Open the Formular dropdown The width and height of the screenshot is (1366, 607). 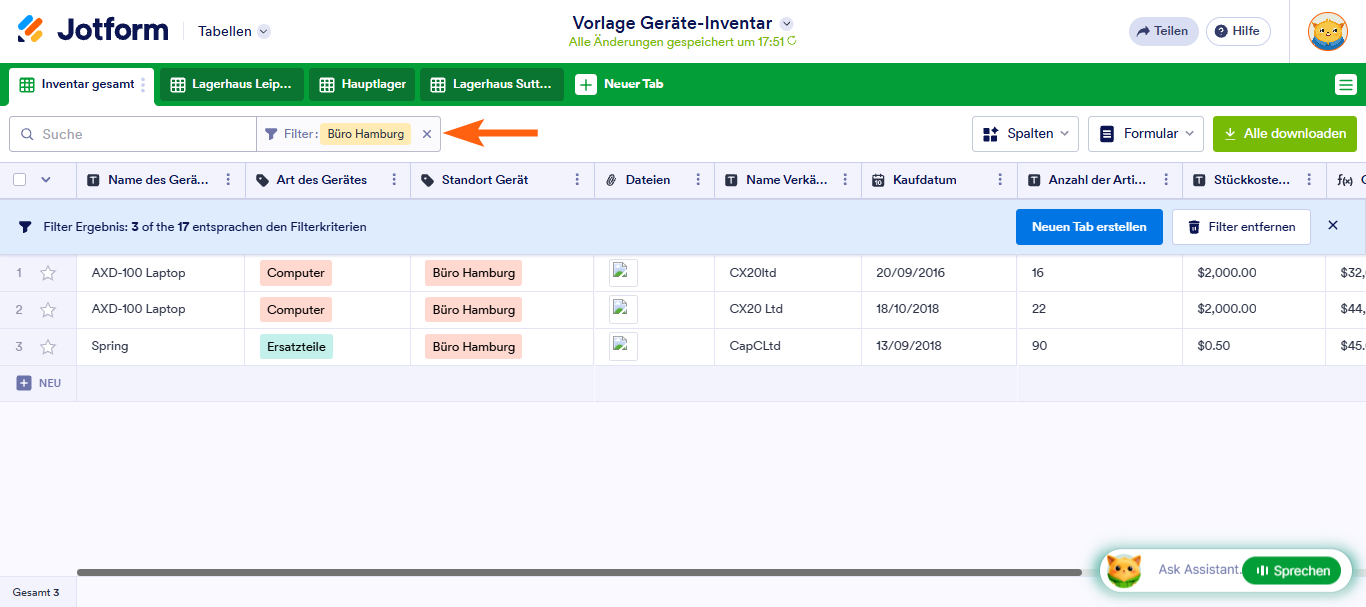click(1146, 133)
